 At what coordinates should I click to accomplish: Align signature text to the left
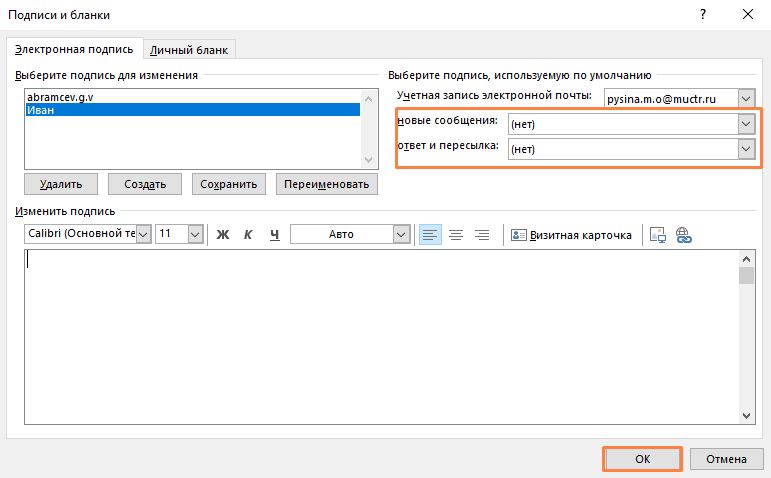pyautogui.click(x=430, y=234)
